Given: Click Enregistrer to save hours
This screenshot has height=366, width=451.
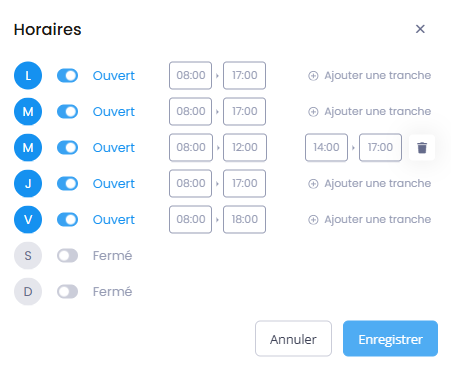Looking at the screenshot, I should click(390, 339).
